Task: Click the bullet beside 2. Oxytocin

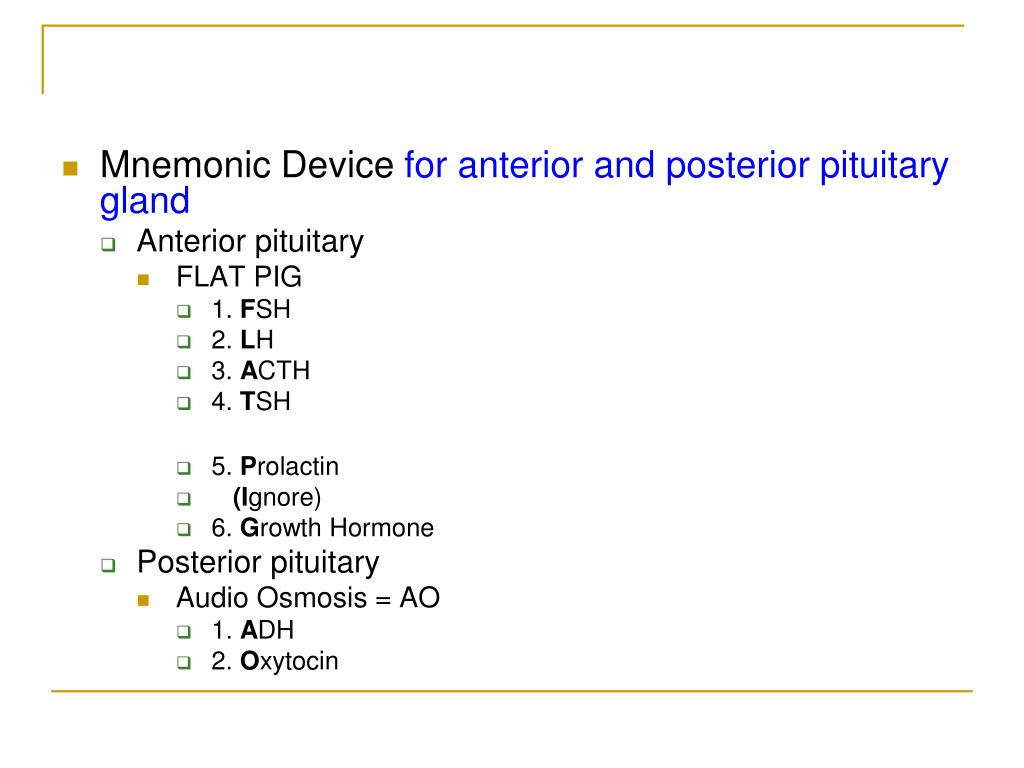Action: [184, 663]
